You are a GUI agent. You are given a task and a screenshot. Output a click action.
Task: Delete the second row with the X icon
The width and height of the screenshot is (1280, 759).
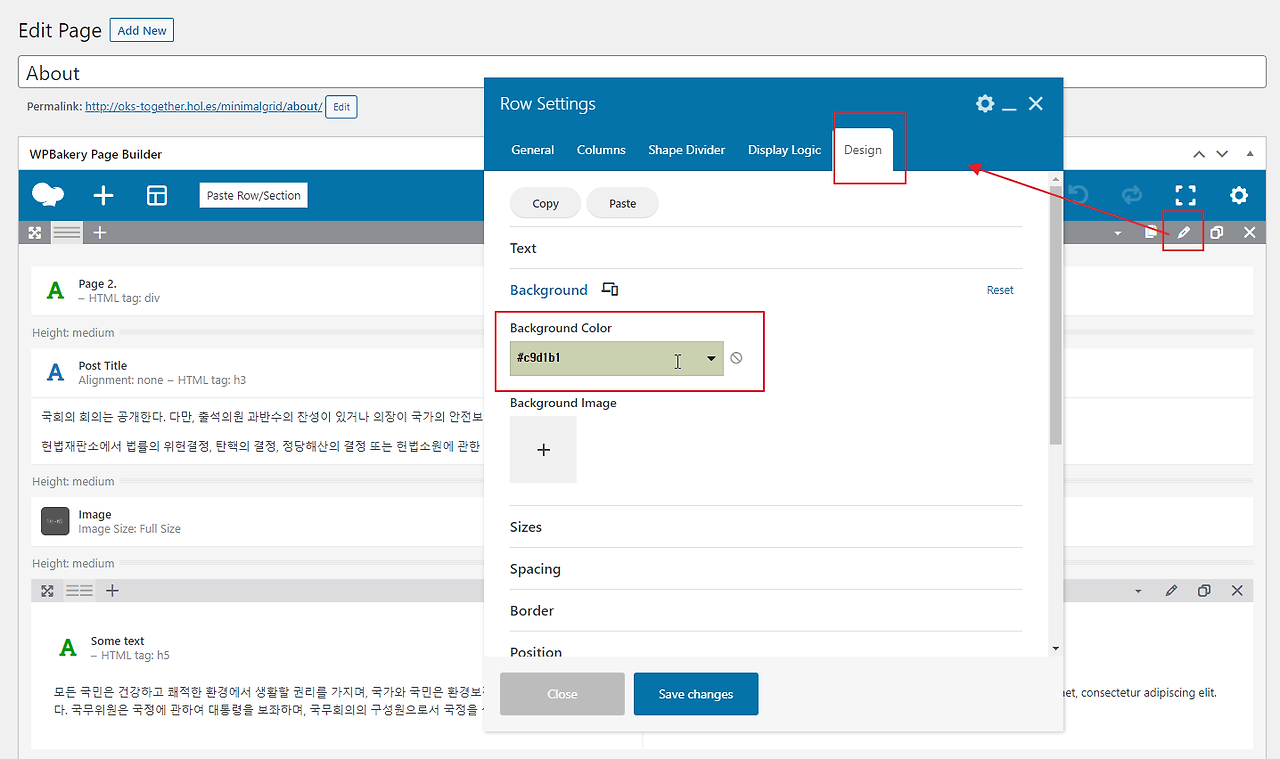point(1237,591)
